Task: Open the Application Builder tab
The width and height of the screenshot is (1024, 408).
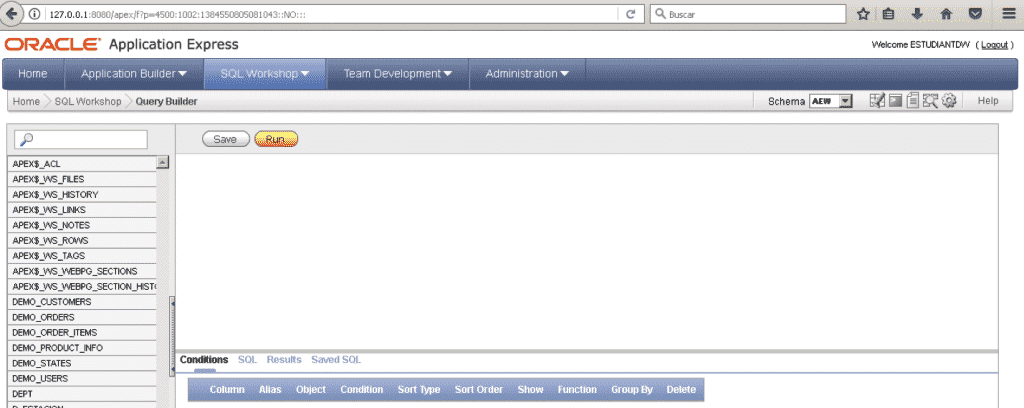Action: [134, 74]
